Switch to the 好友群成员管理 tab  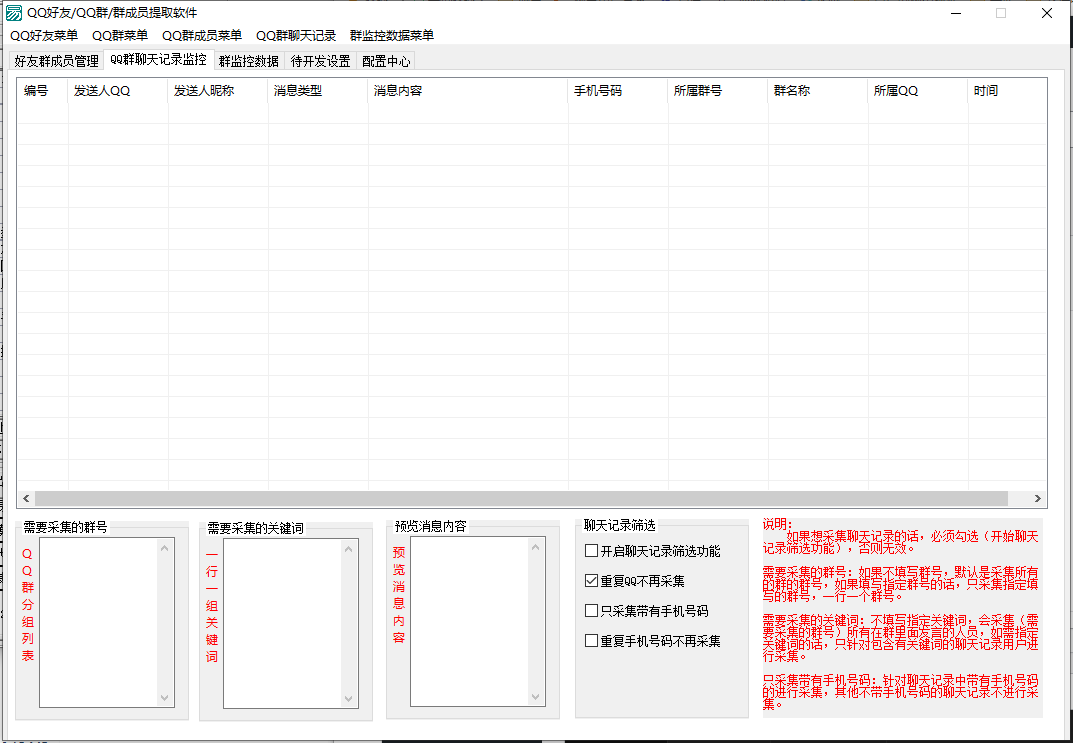pos(56,61)
